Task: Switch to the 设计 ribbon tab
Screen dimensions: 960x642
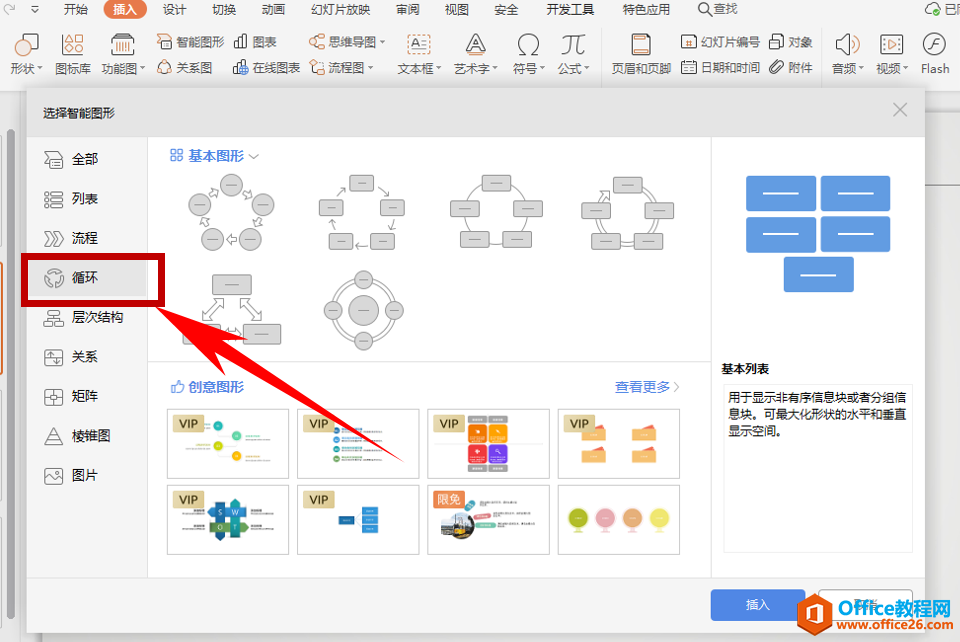Action: (x=174, y=9)
